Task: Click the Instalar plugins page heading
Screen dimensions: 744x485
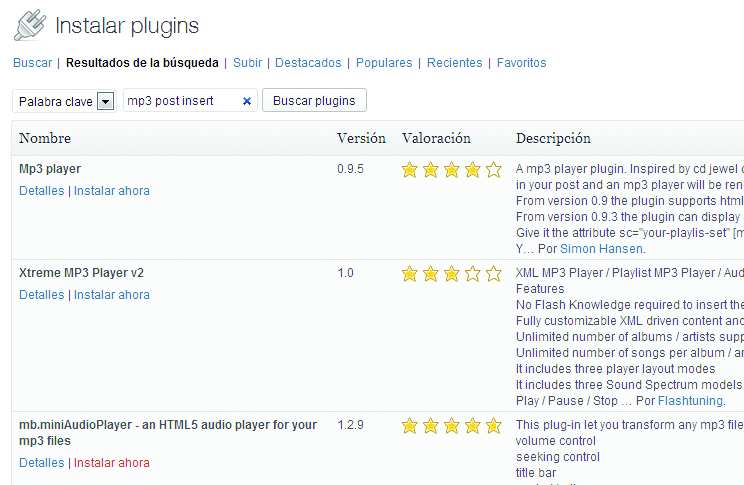Action: point(127,26)
